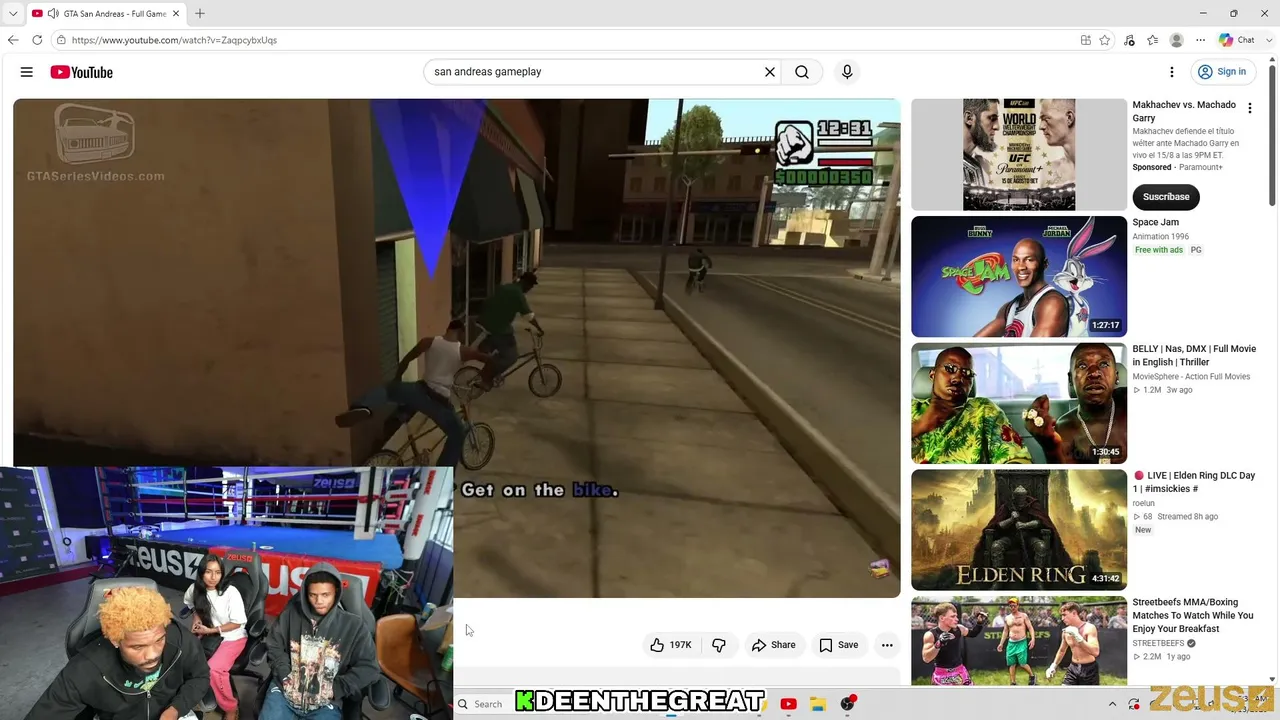
Task: Reload the page with the refresh icon
Action: 37,40
